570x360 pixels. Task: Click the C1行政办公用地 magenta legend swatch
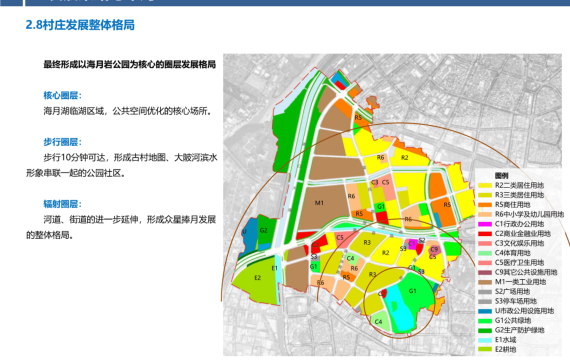(485, 224)
